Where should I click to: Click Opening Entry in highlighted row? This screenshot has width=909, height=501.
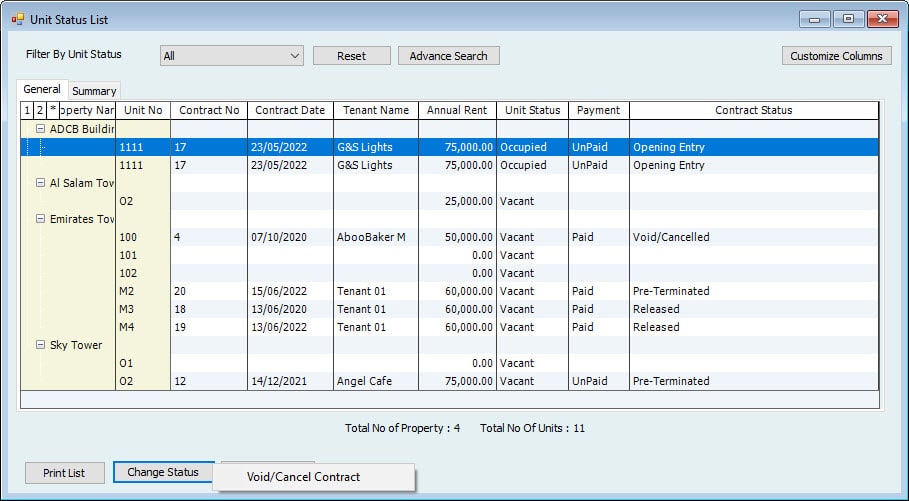click(x=754, y=147)
